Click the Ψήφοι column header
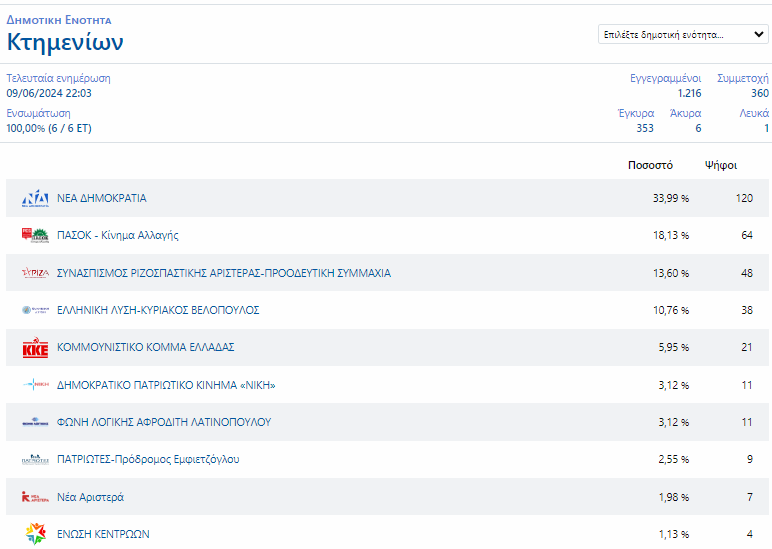Screen dimensions: 772x549 (x=721, y=165)
